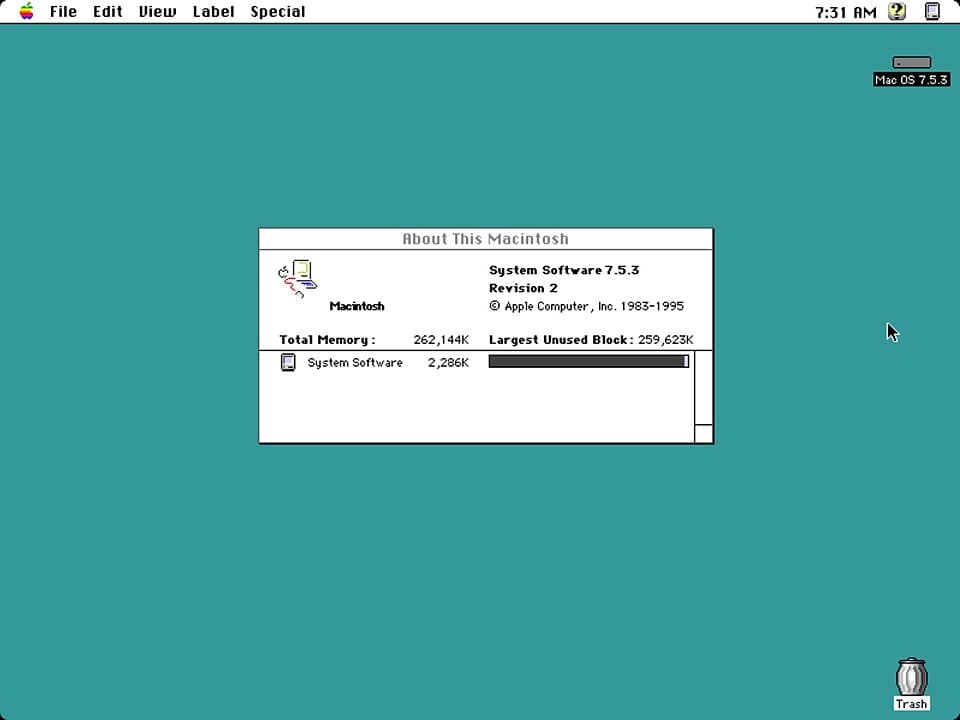Viewport: 960px width, 720px height.
Task: Select the Mac OS 7.5.3 disk icon
Action: point(912,62)
